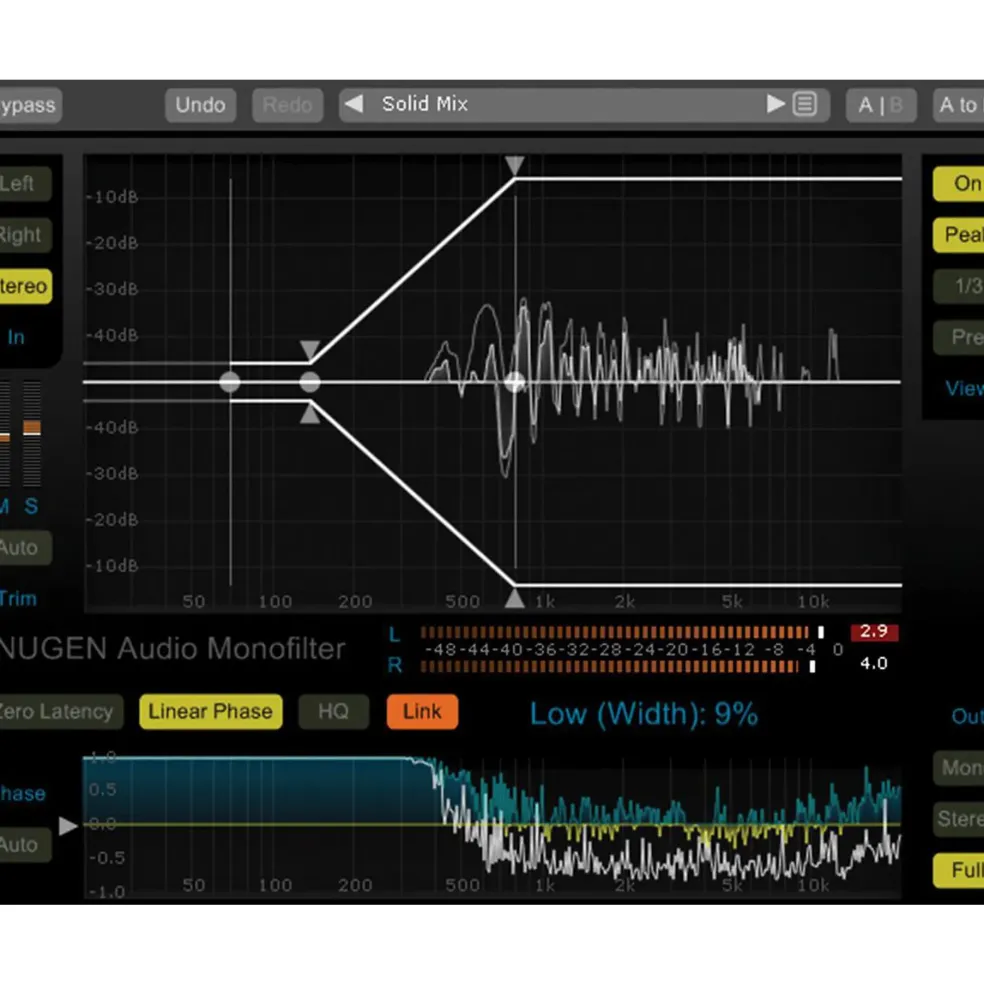This screenshot has height=985, width=984.
Task: Load the previous preset with the left arrow
Action: pyautogui.click(x=354, y=104)
